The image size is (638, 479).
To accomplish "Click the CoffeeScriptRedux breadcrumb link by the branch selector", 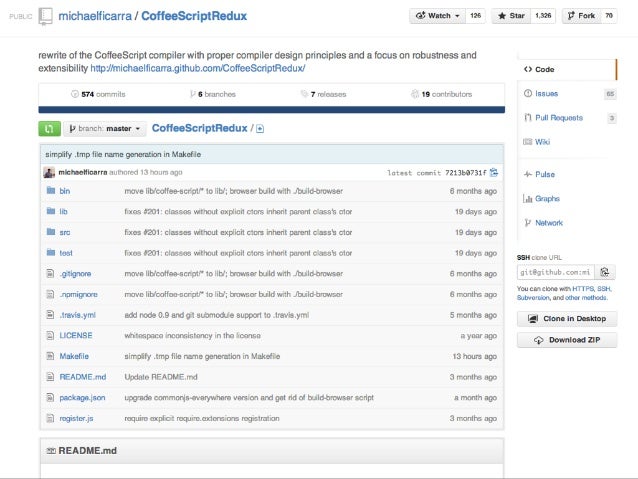I will pos(199,128).
